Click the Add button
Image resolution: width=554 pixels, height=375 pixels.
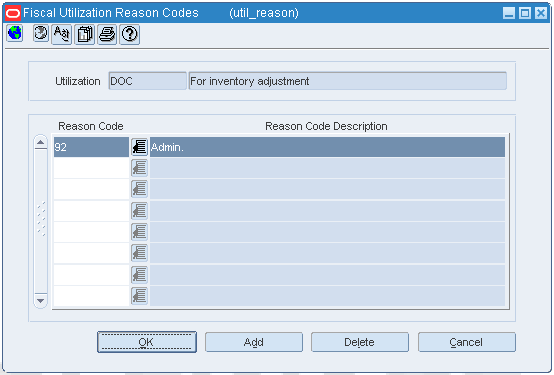click(254, 342)
